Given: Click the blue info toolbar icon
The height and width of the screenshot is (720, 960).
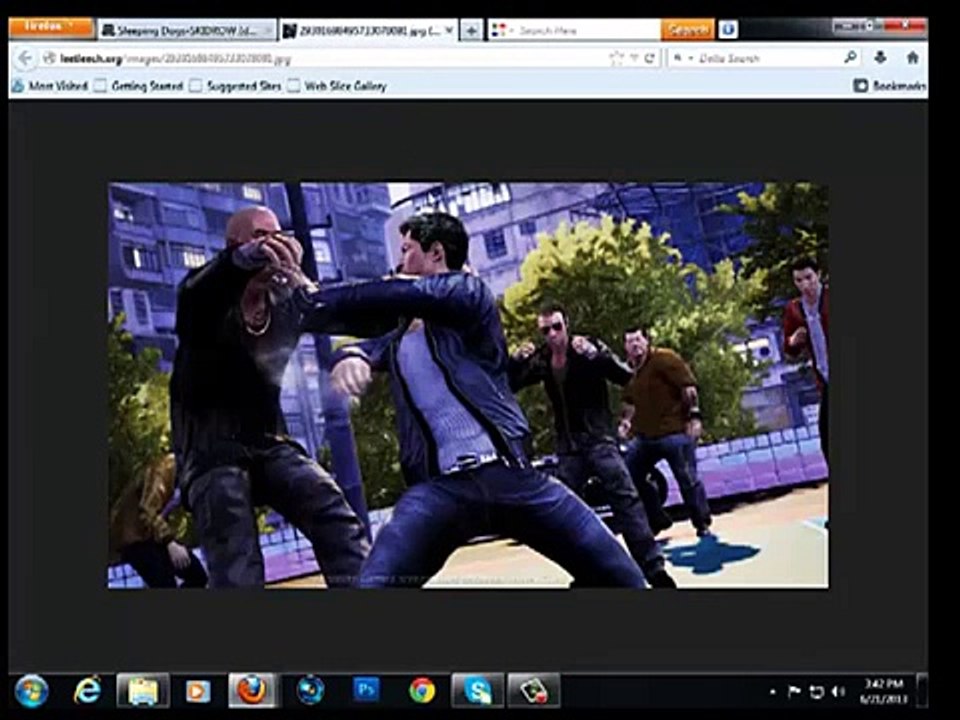Looking at the screenshot, I should pos(727,29).
